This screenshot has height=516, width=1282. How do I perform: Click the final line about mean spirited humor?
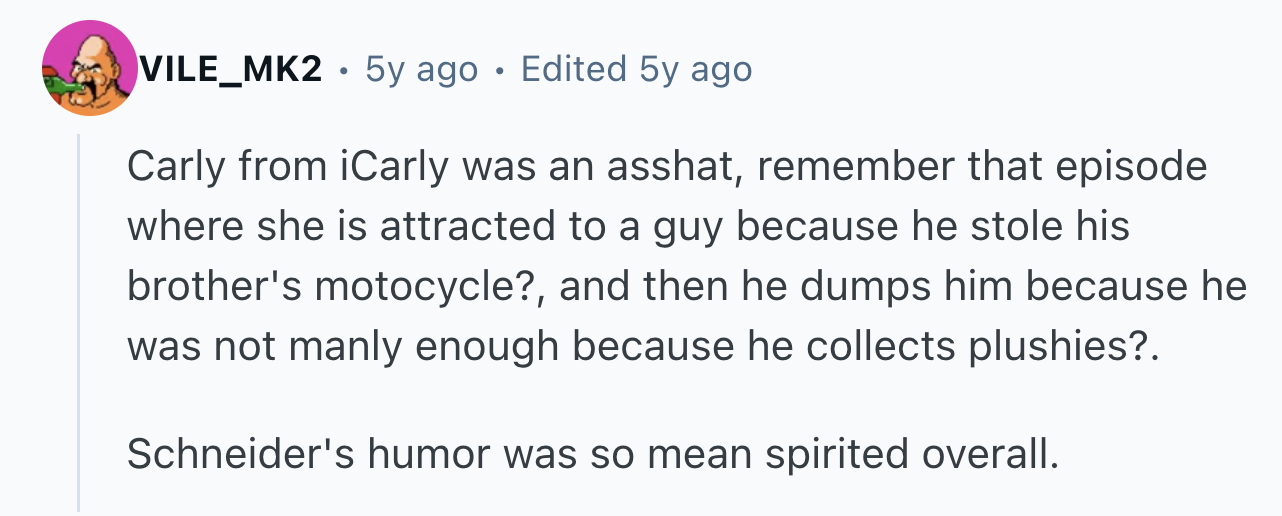pyautogui.click(x=592, y=455)
